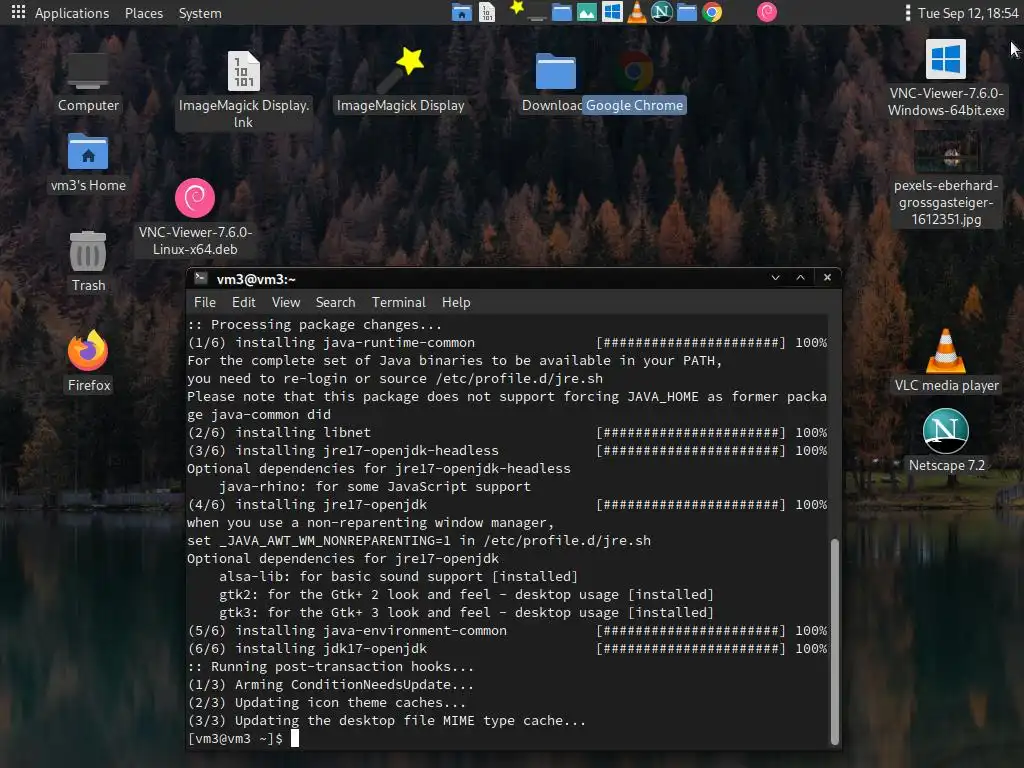Click the terminal title text vm3@vm3:~
This screenshot has width=1024, height=768.
(256, 280)
